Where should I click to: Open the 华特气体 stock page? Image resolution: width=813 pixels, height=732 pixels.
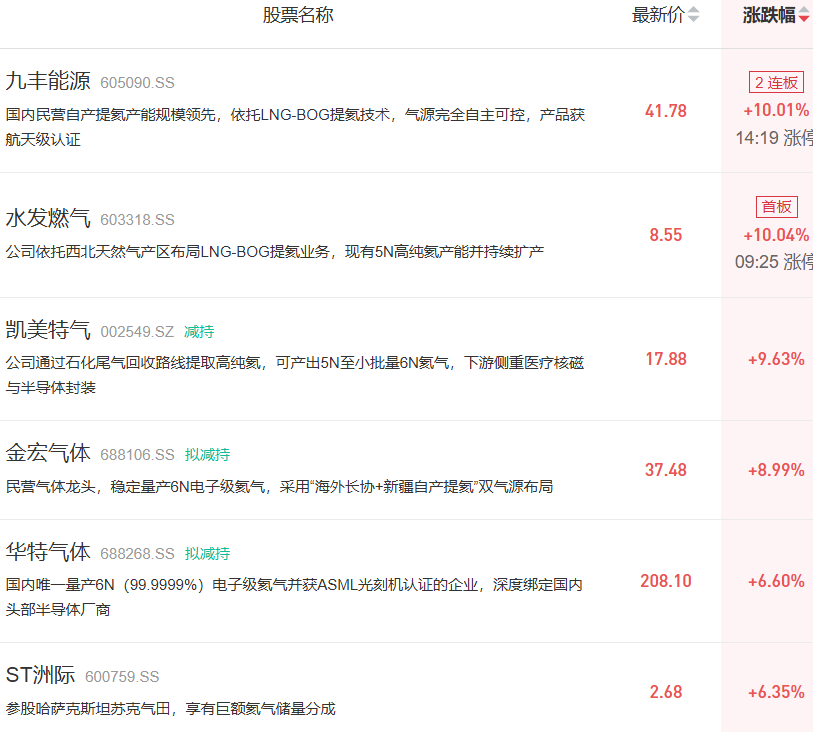click(x=48, y=552)
